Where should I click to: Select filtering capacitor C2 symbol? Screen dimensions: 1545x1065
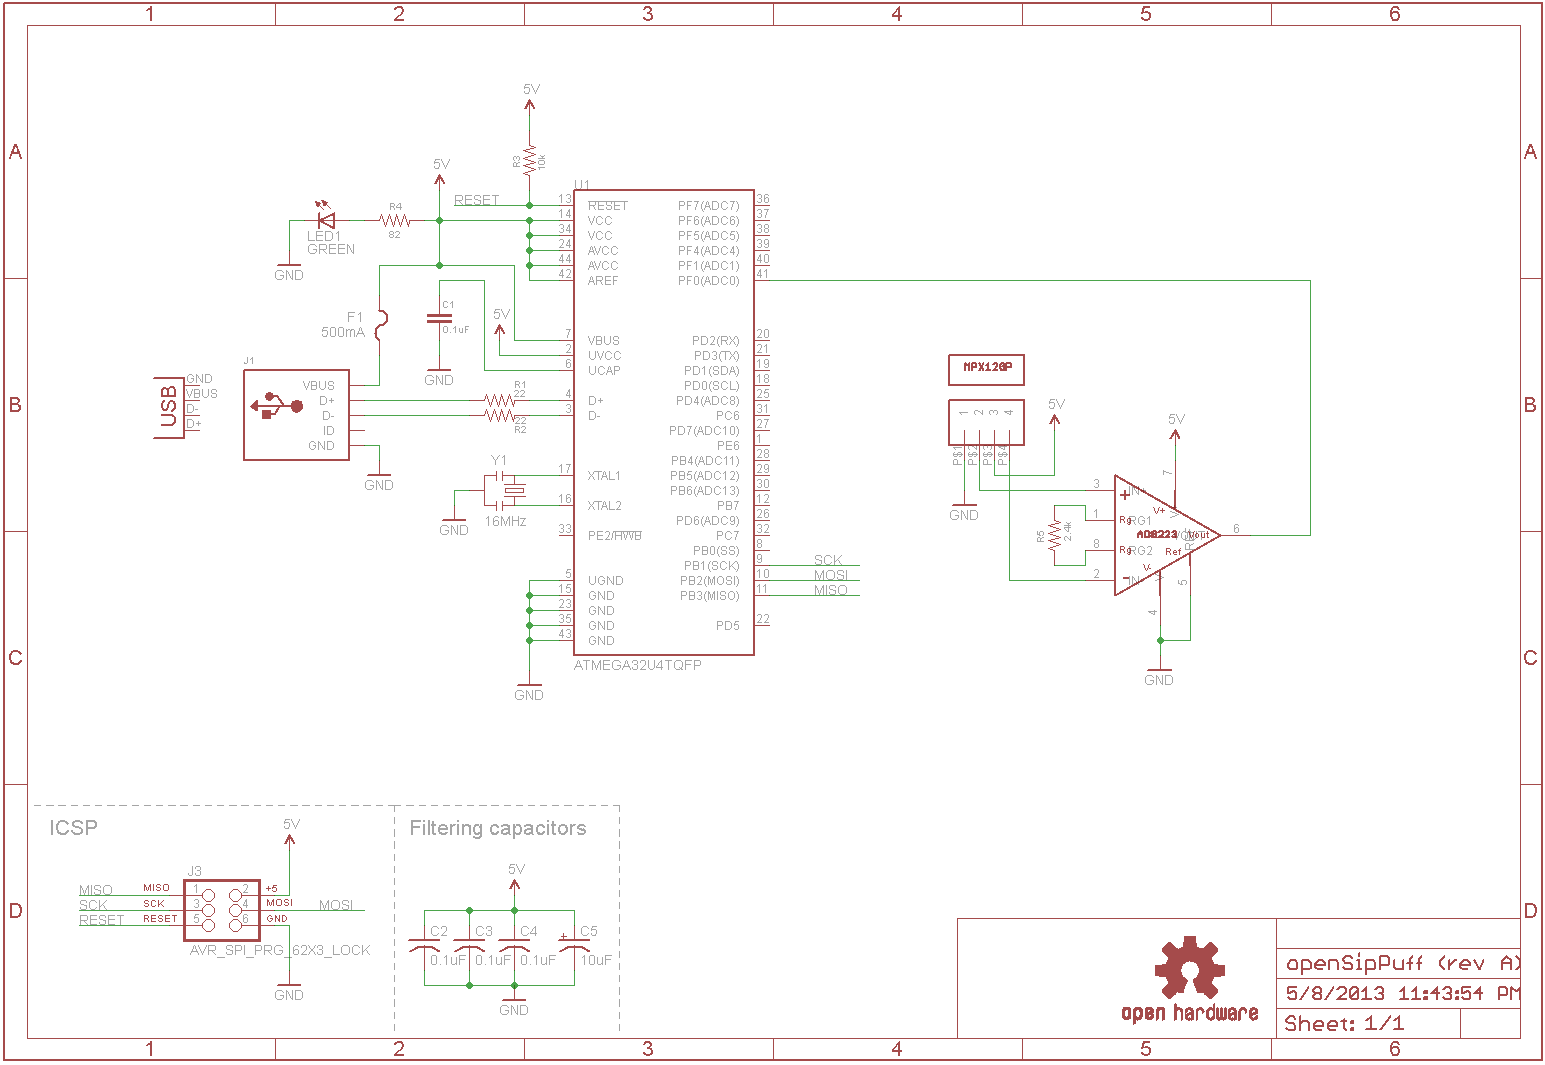(x=424, y=945)
